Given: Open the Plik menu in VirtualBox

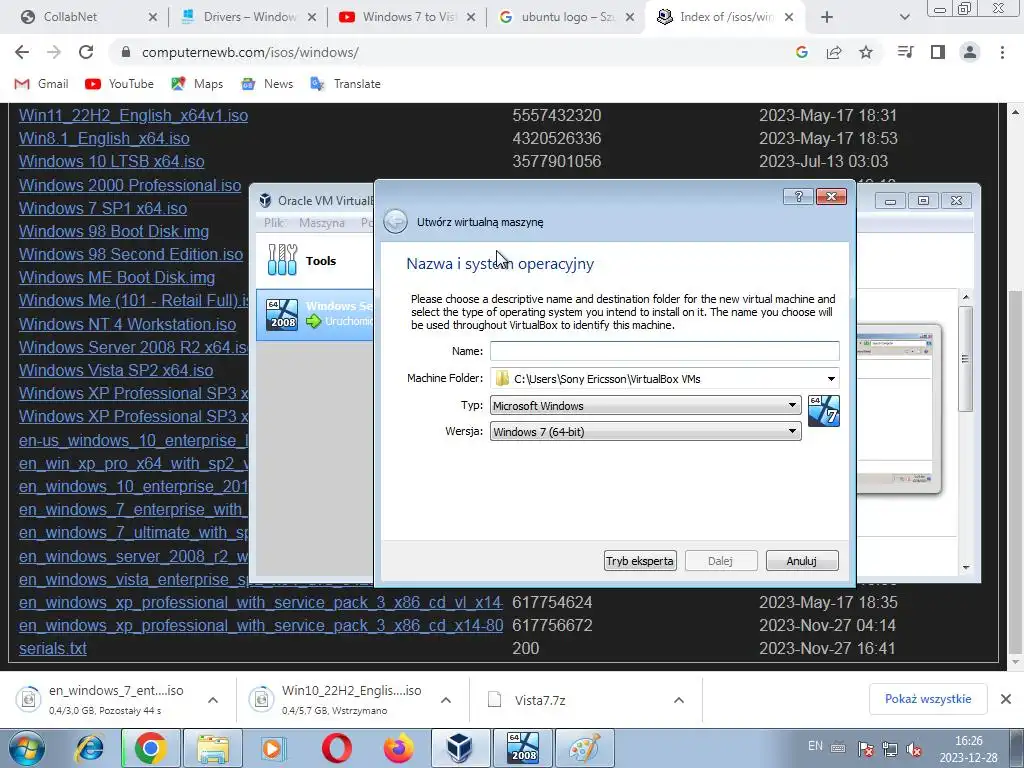Looking at the screenshot, I should [273, 223].
